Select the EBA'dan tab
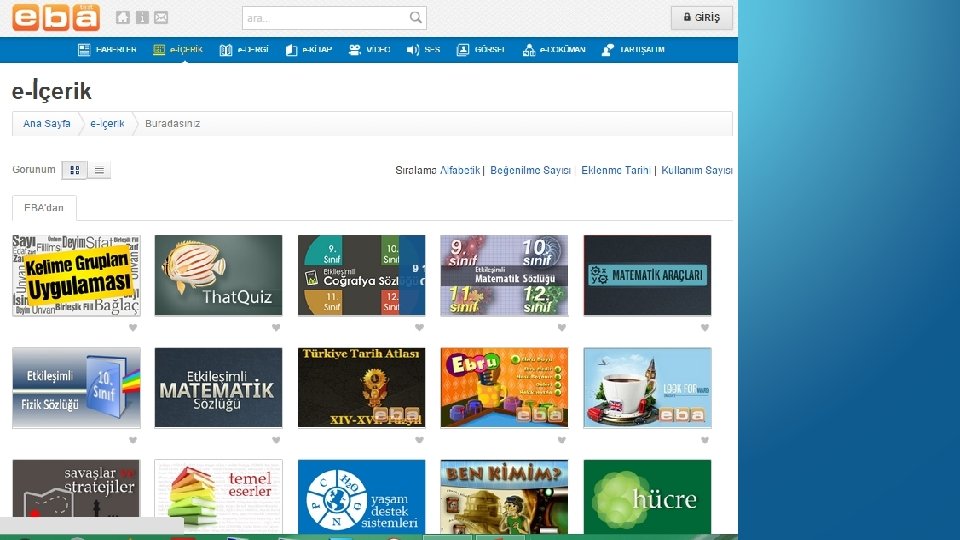Viewport: 960px width, 540px height. pyautogui.click(x=44, y=208)
